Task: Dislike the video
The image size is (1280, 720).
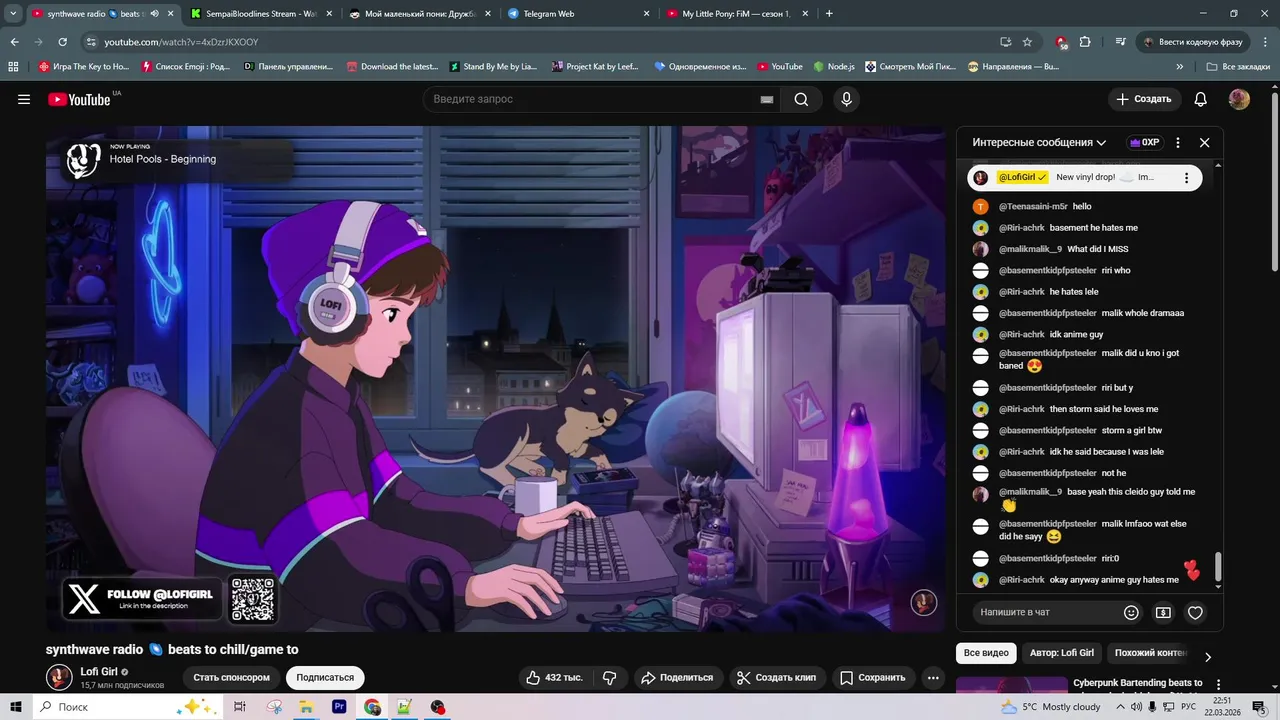Action: pyautogui.click(x=609, y=677)
